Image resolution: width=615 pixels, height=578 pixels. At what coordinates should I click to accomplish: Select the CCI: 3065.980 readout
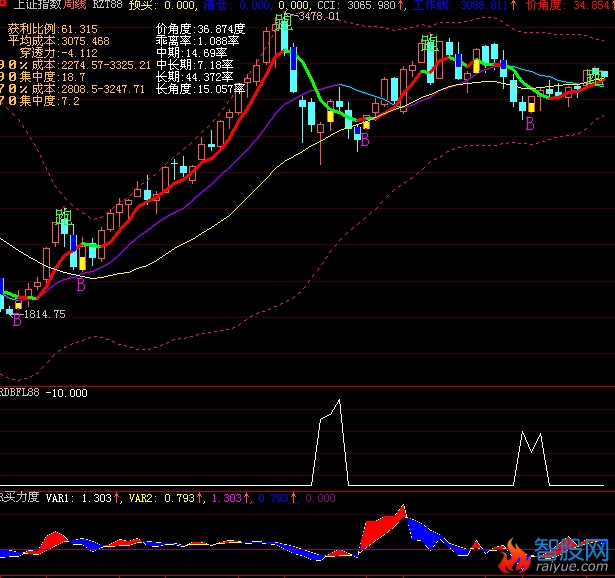(360, 5)
